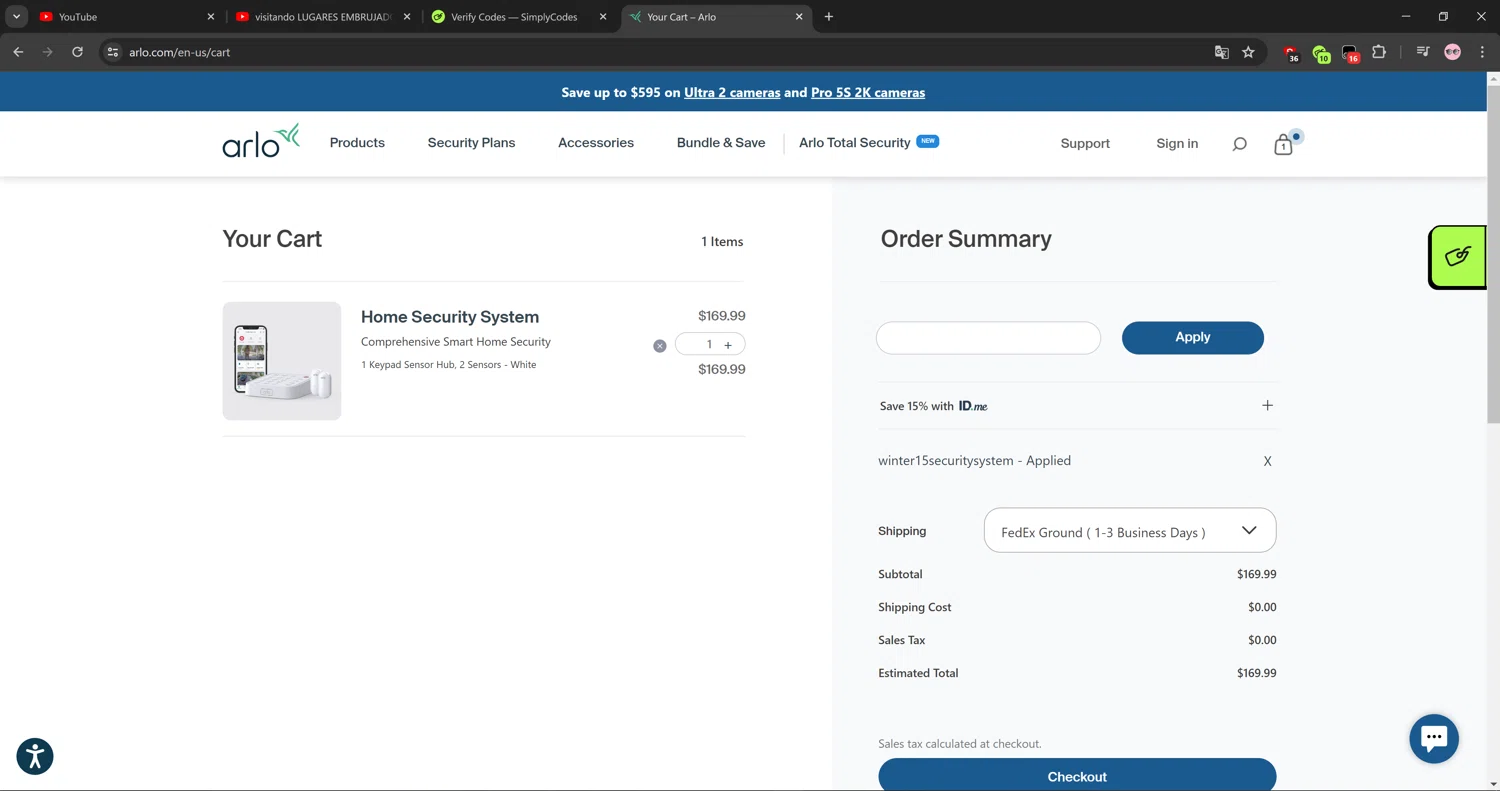Click the promo code input field
The width and height of the screenshot is (1500, 791).
(x=988, y=338)
